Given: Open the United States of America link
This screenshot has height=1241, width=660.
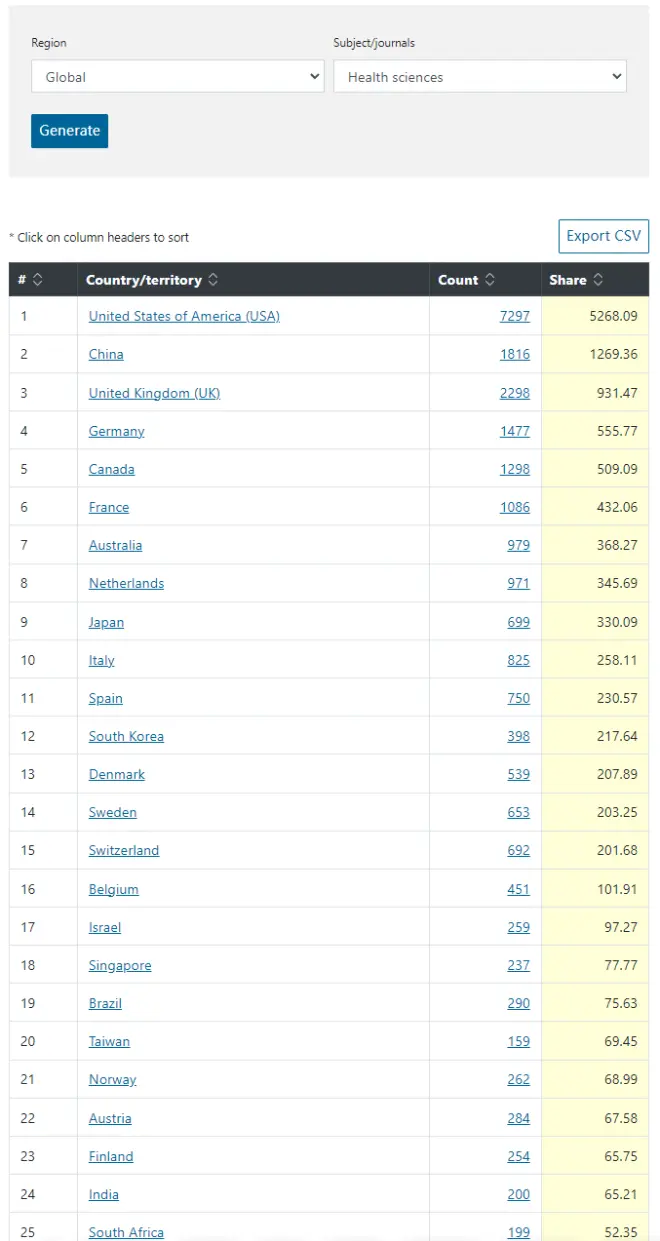Looking at the screenshot, I should pyautogui.click(x=184, y=316).
